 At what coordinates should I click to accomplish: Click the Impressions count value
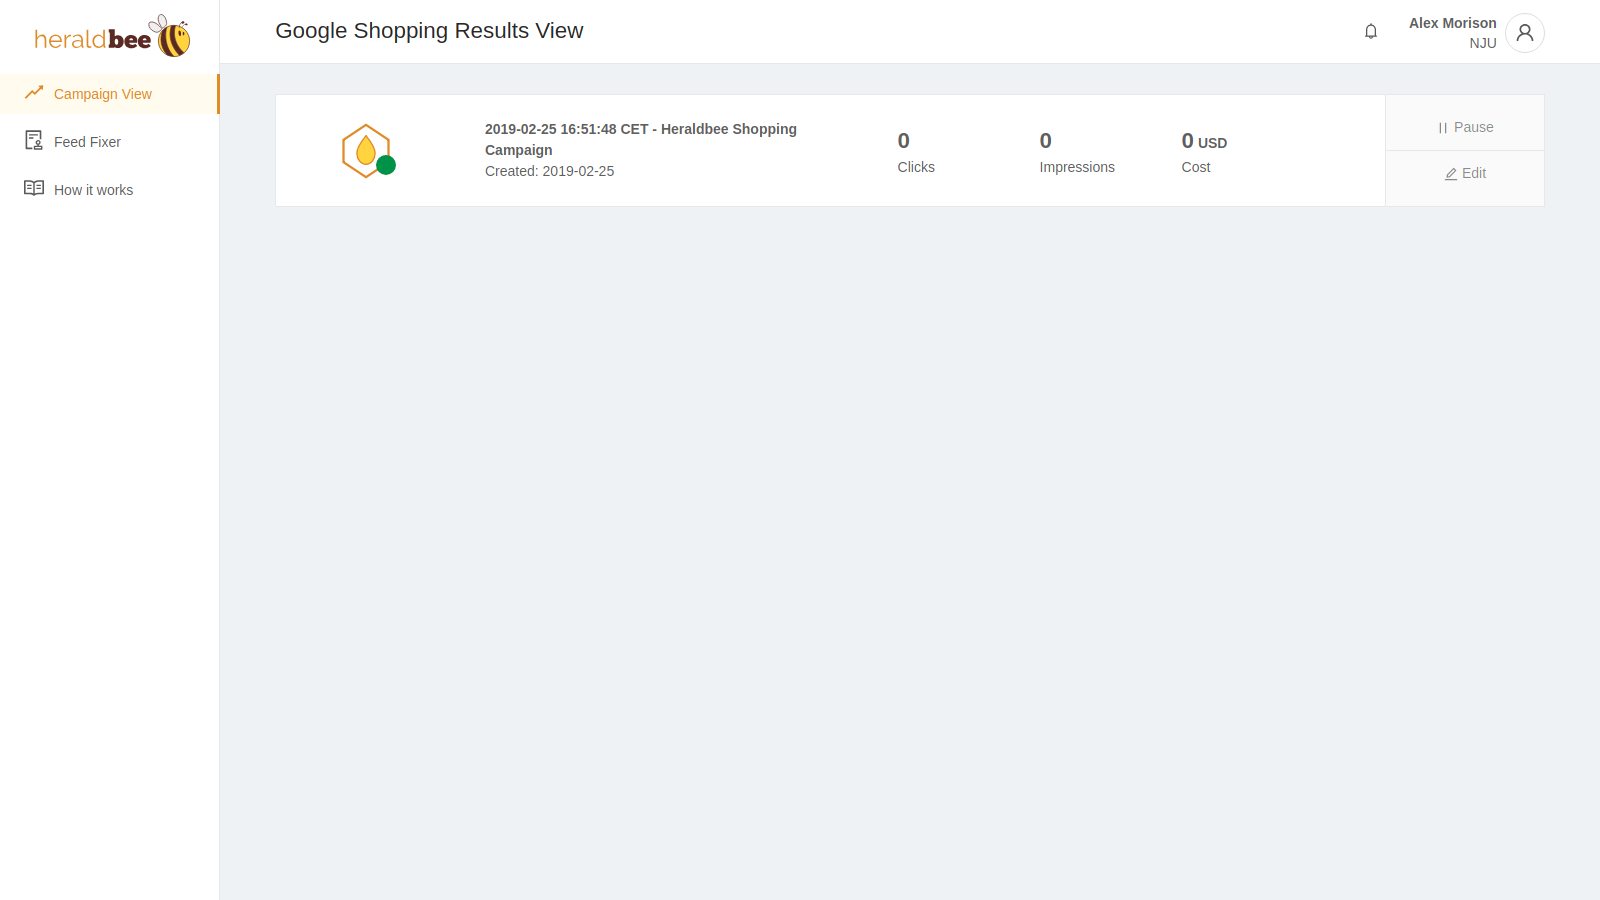tap(1045, 141)
